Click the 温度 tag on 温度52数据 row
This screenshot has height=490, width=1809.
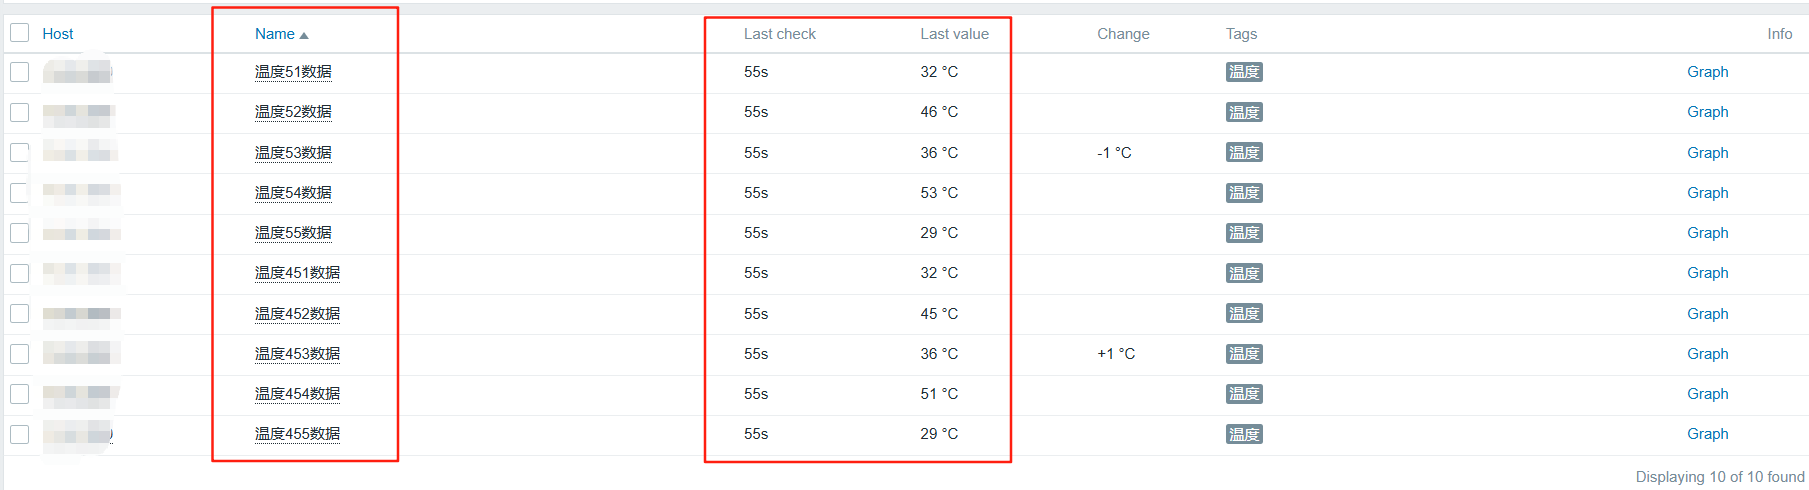(x=1244, y=112)
